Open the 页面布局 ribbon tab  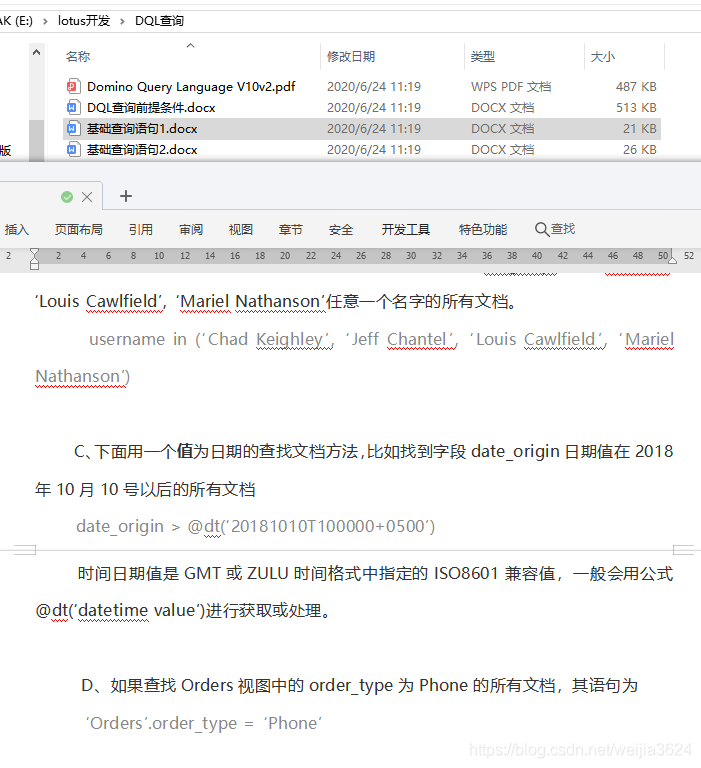click(x=79, y=229)
